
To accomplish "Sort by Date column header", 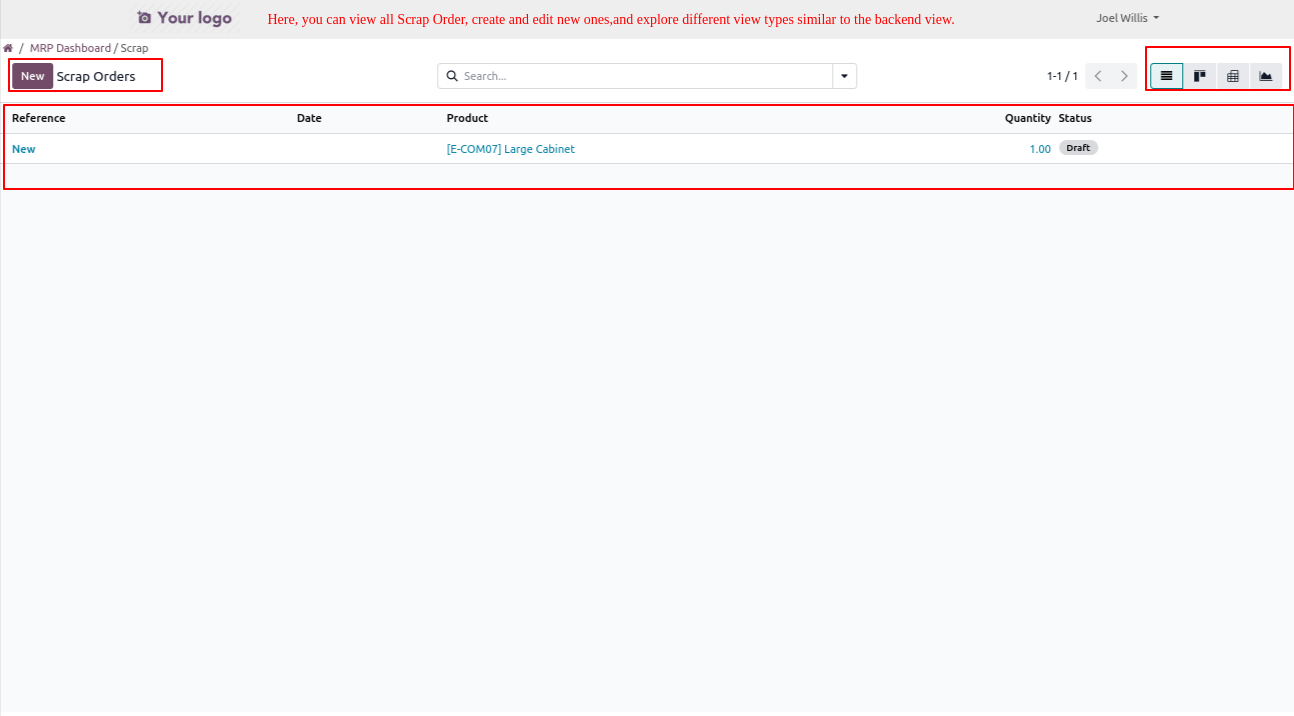I will [309, 118].
